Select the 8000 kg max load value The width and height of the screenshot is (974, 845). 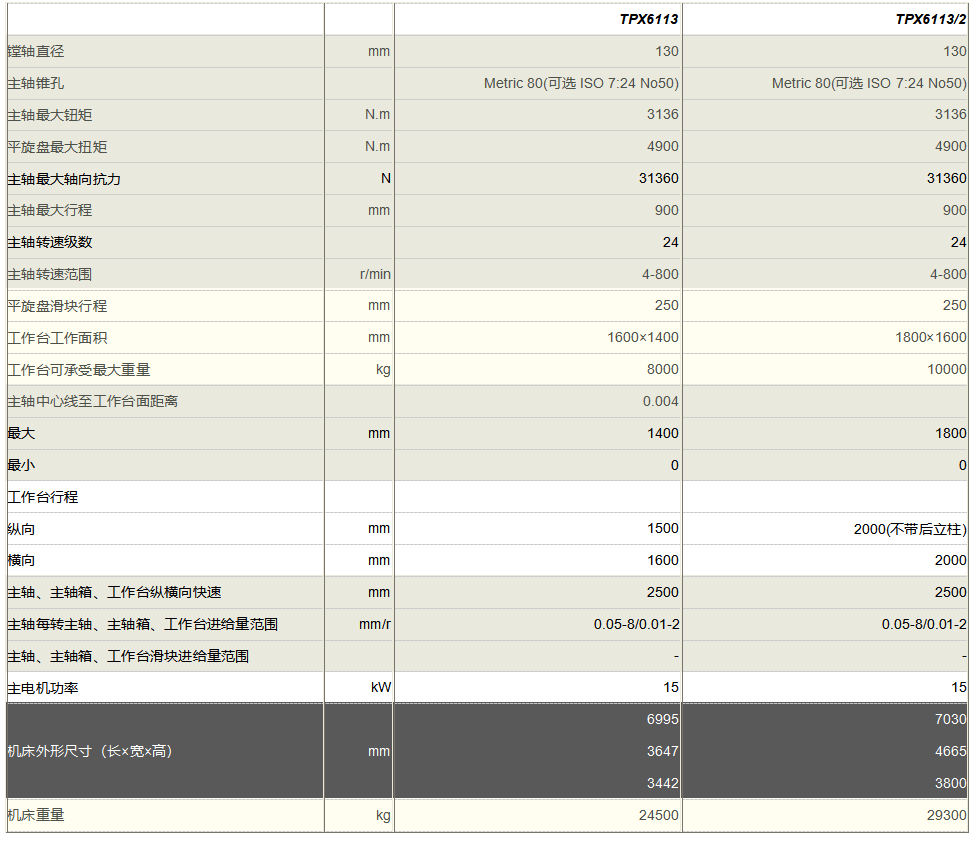(x=662, y=370)
